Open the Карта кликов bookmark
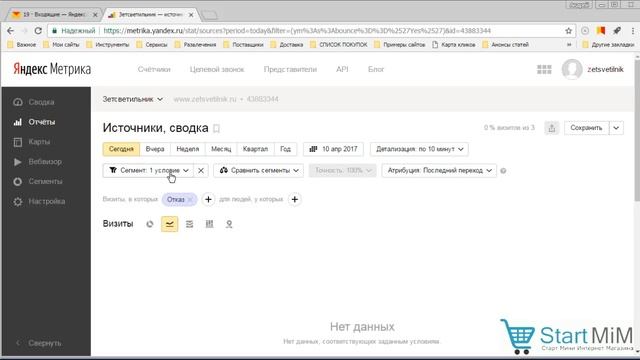 point(454,44)
